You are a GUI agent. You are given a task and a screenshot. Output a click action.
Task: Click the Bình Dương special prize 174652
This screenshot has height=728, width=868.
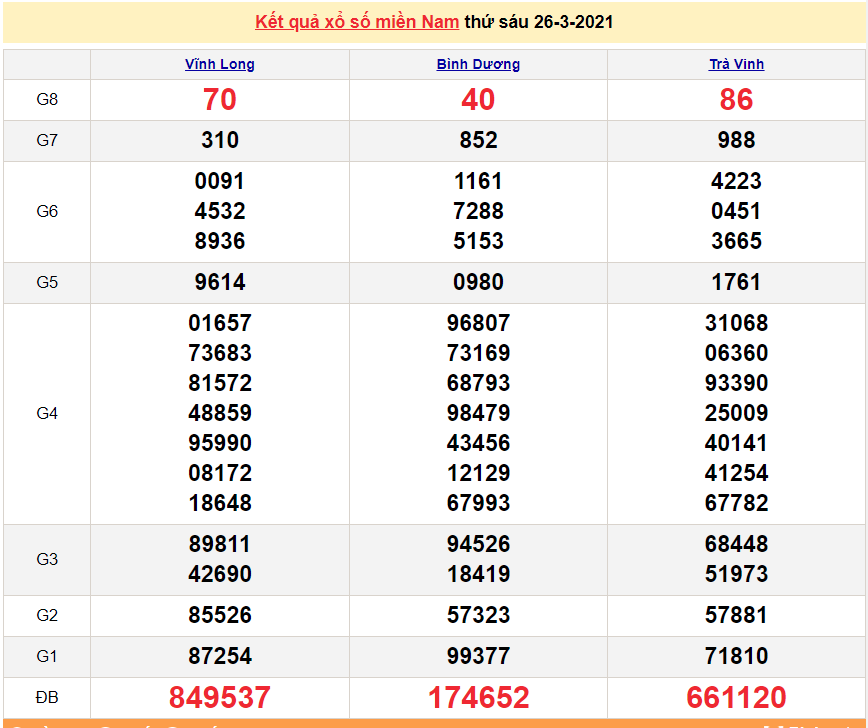[478, 697]
